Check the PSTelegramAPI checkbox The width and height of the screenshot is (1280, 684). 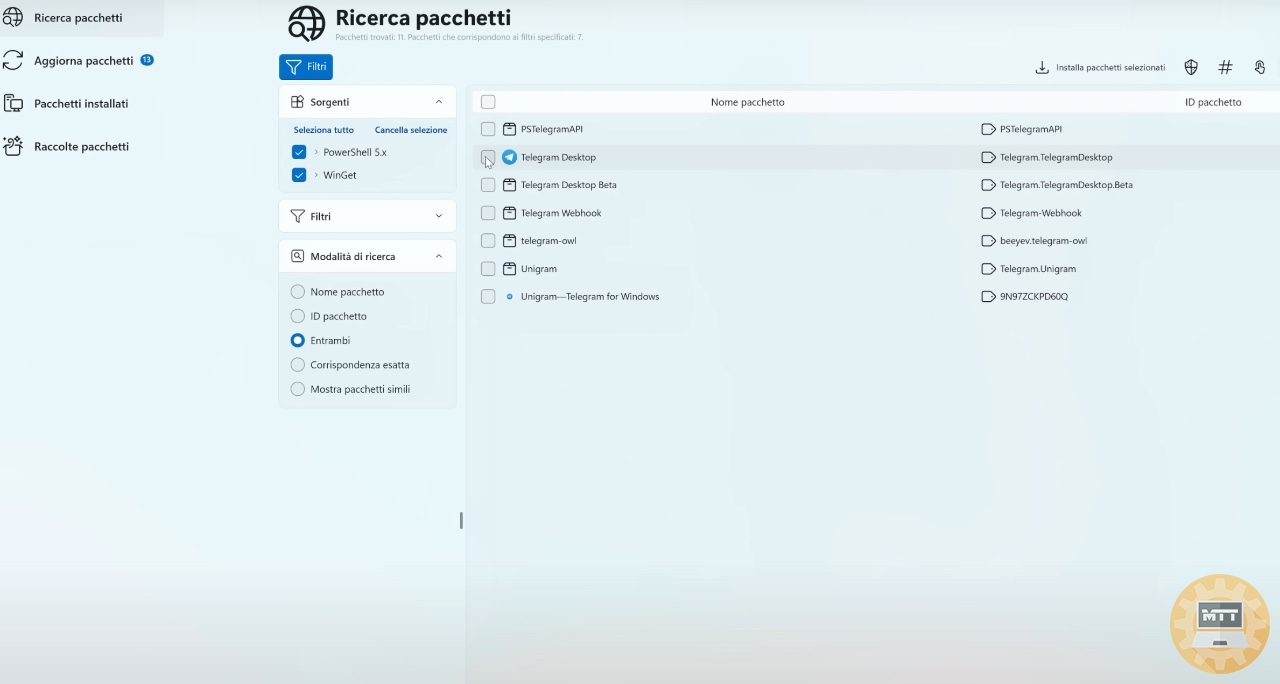488,129
